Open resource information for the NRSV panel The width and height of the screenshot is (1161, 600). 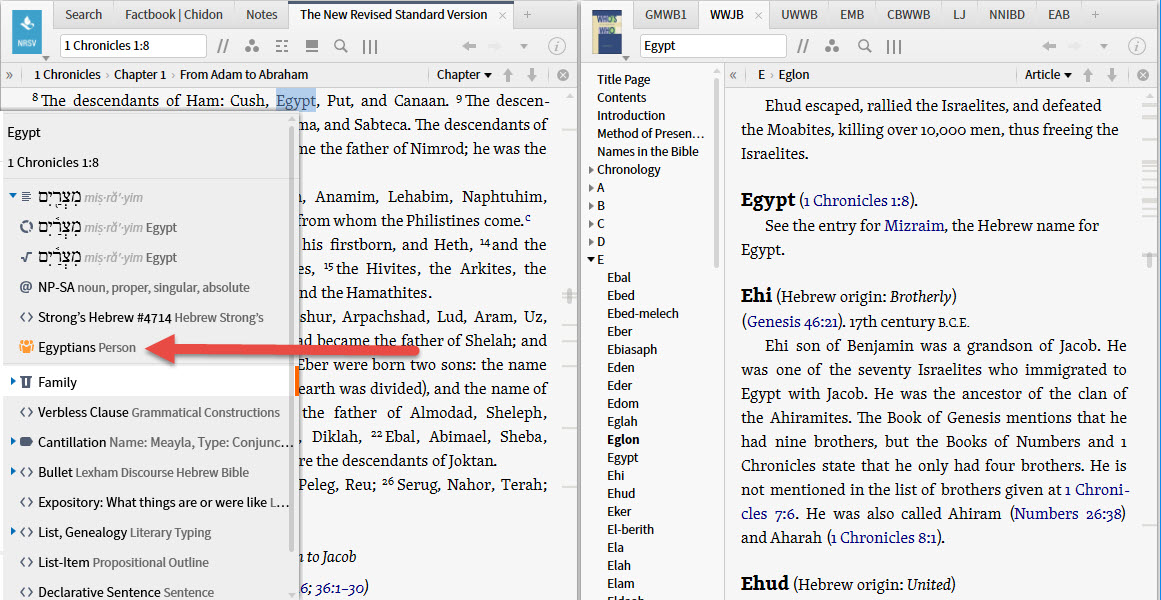click(x=556, y=46)
